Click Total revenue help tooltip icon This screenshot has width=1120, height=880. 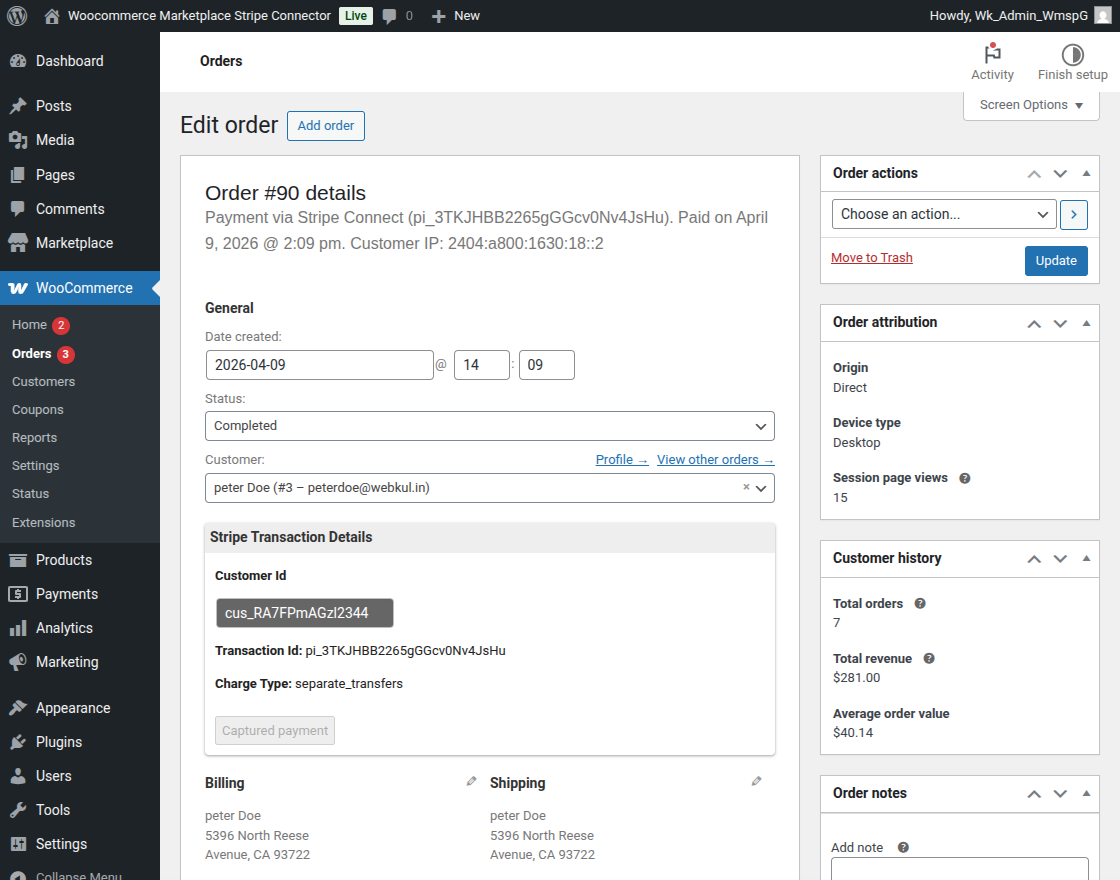tap(929, 659)
